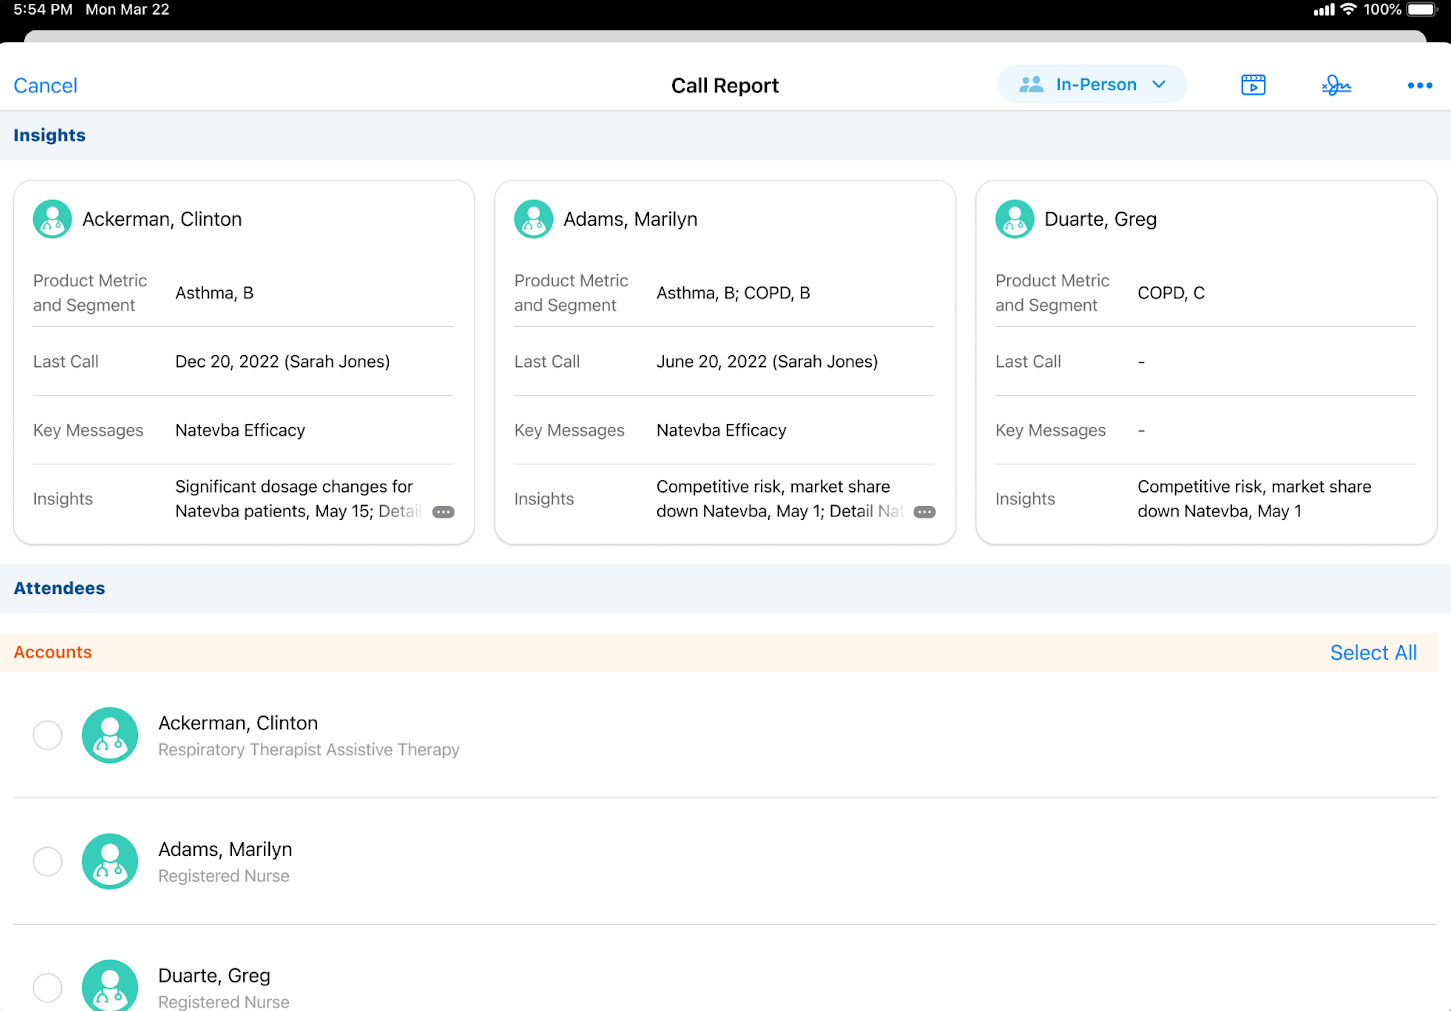Tap the signature capture icon

coord(1336,86)
